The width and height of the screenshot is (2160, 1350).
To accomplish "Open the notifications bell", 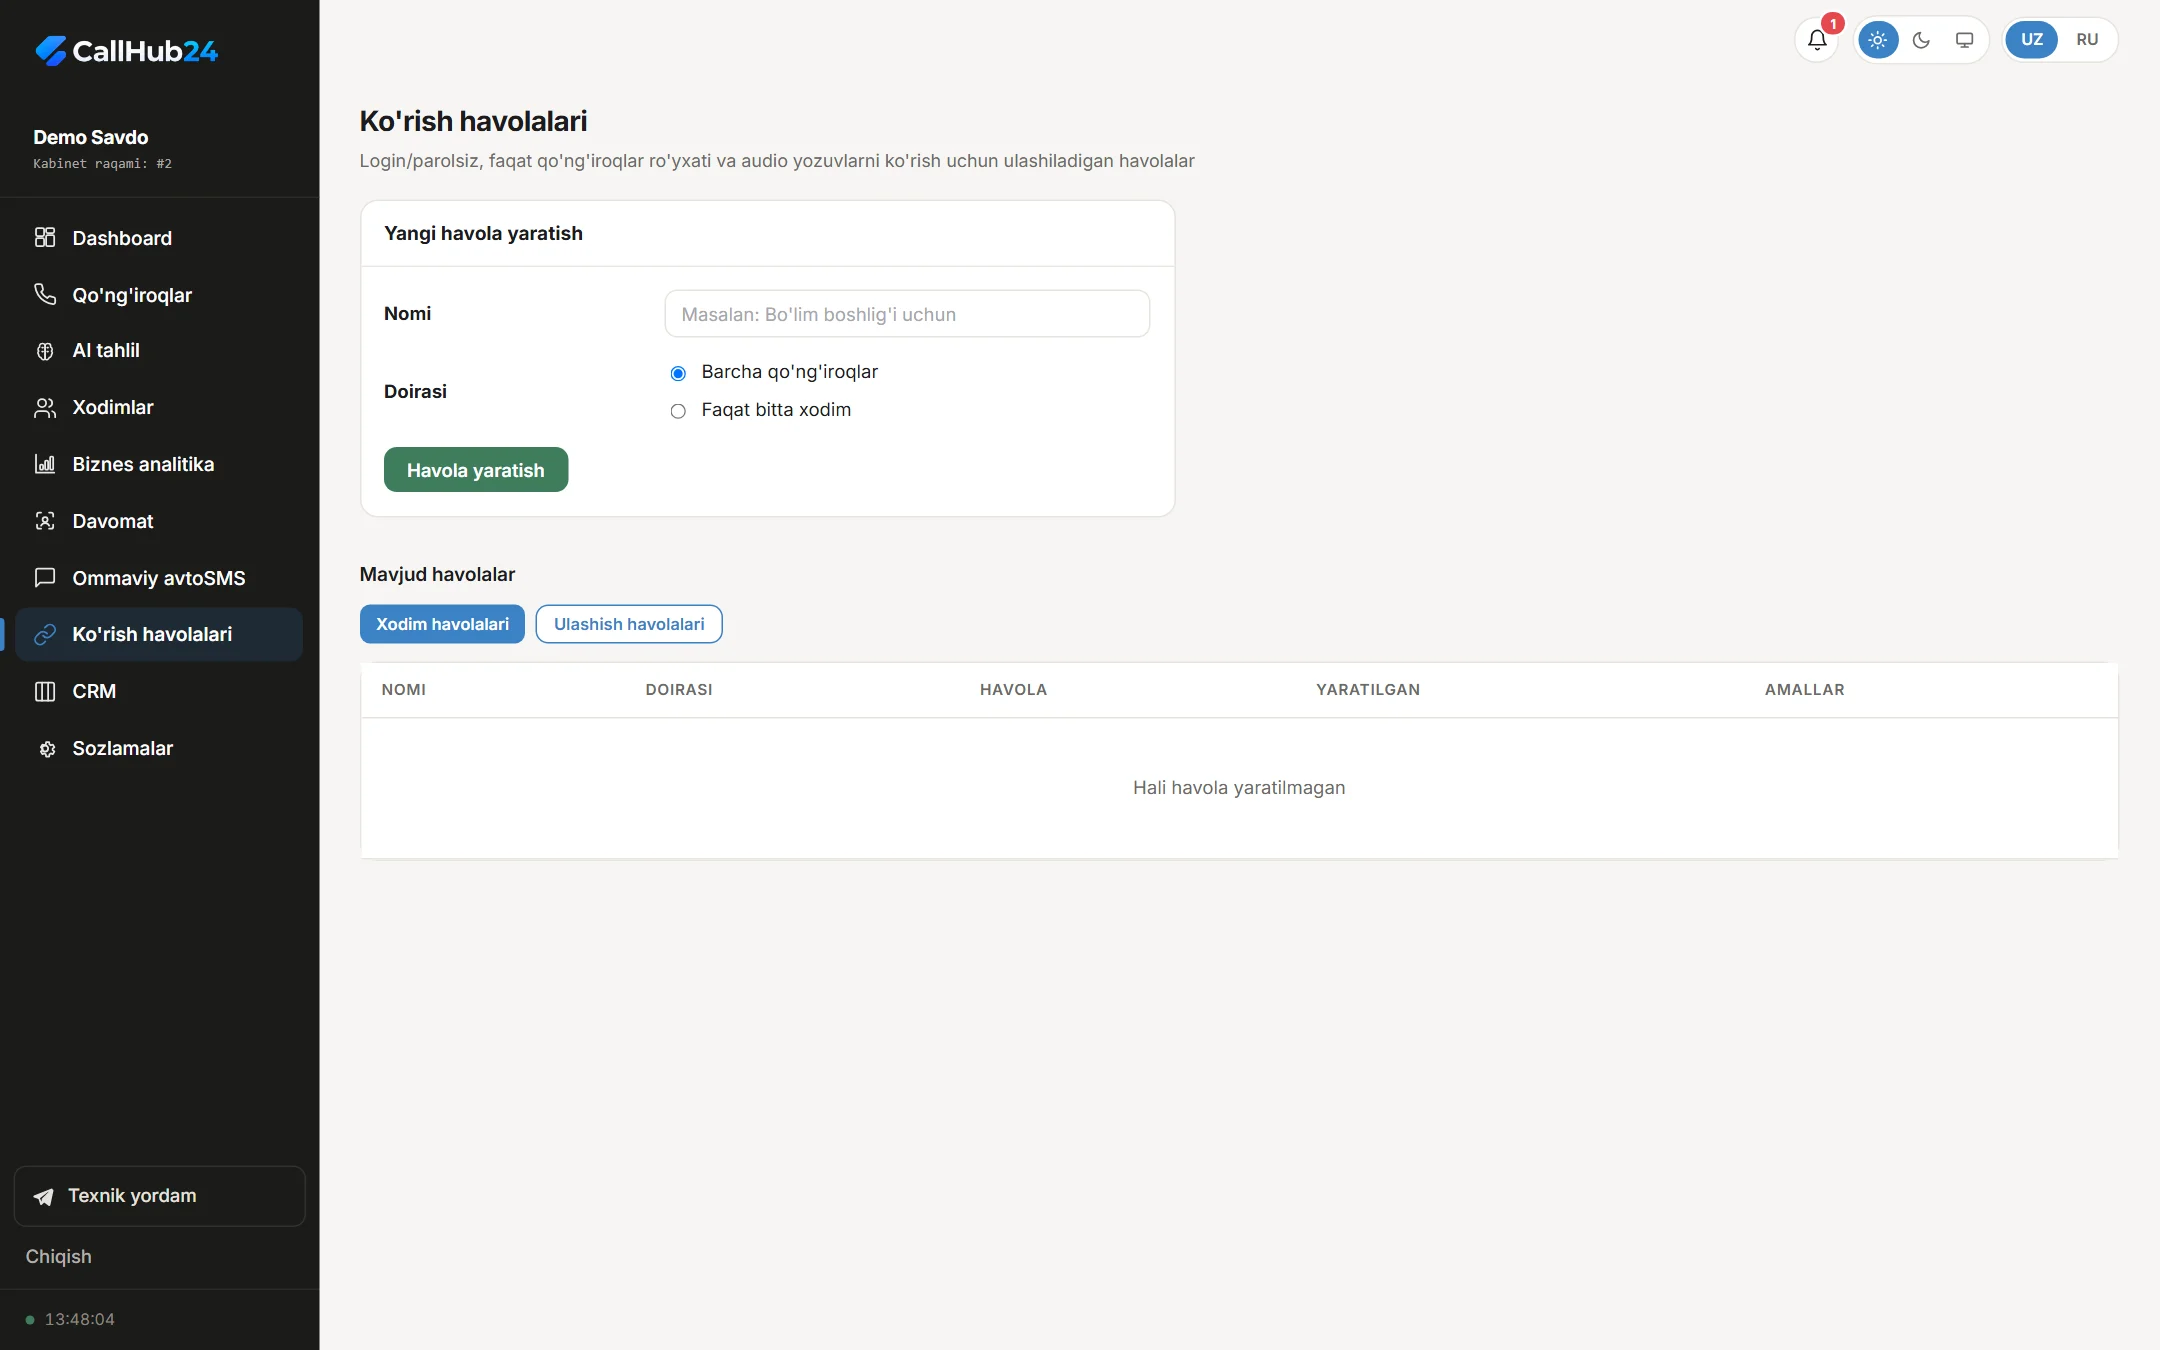I will (1817, 40).
